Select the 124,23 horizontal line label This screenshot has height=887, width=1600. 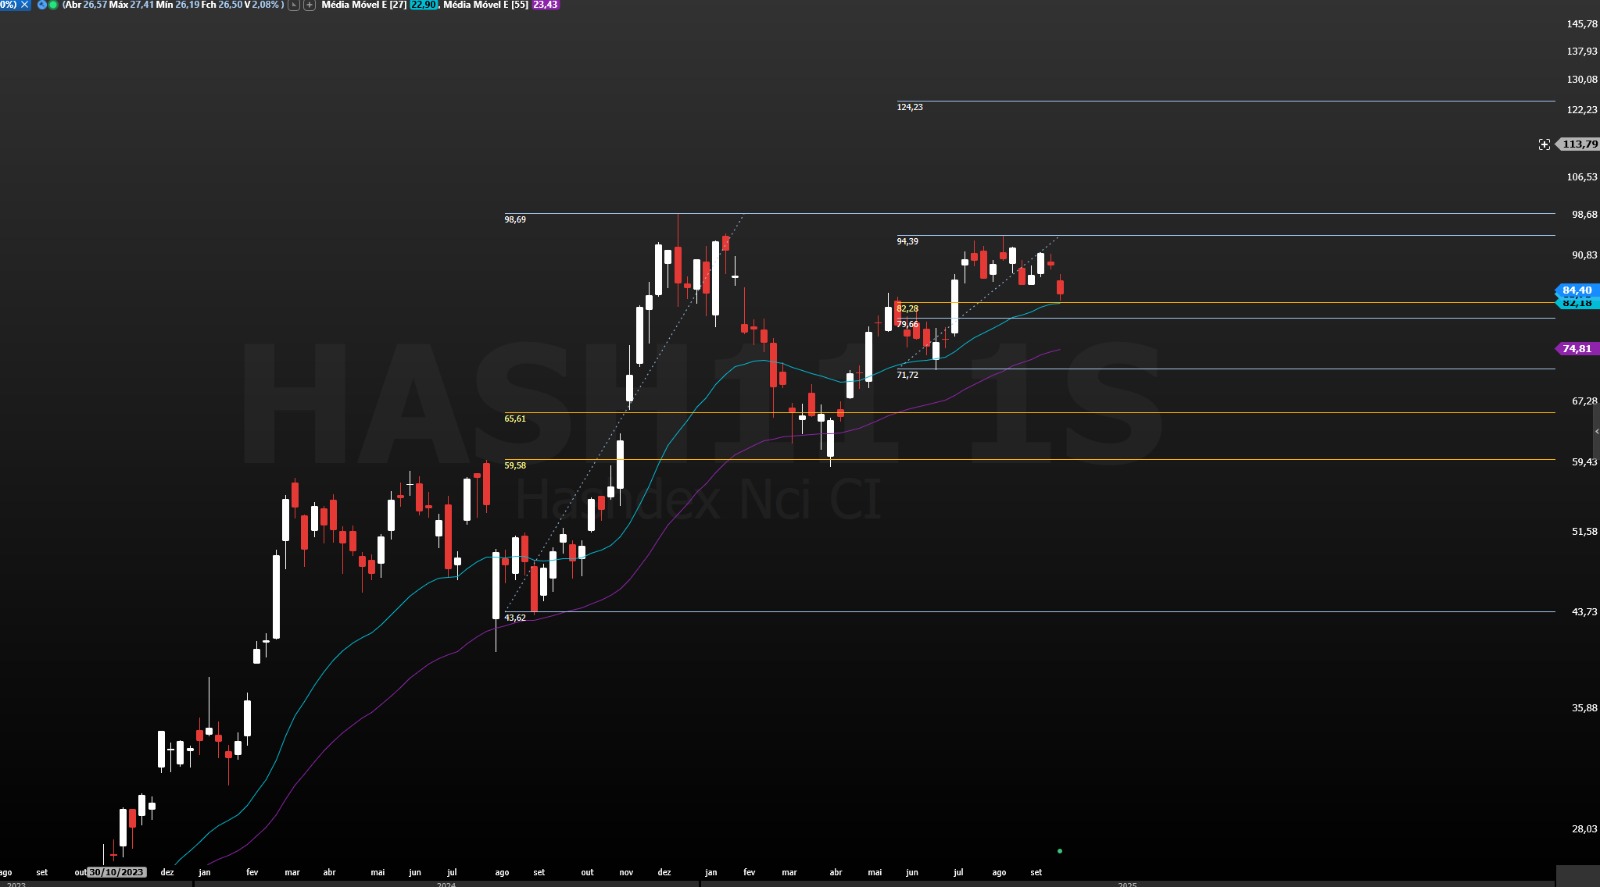pyautogui.click(x=910, y=107)
